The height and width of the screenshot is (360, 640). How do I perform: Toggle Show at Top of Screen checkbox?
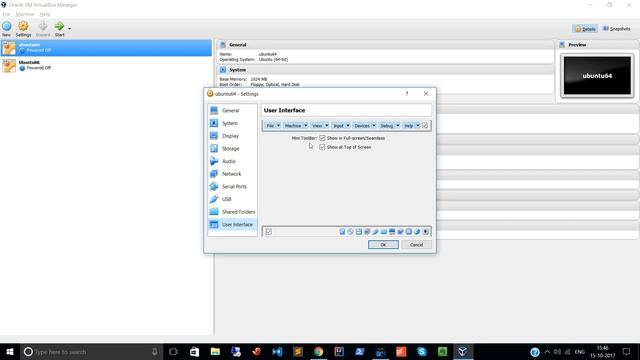[322, 147]
